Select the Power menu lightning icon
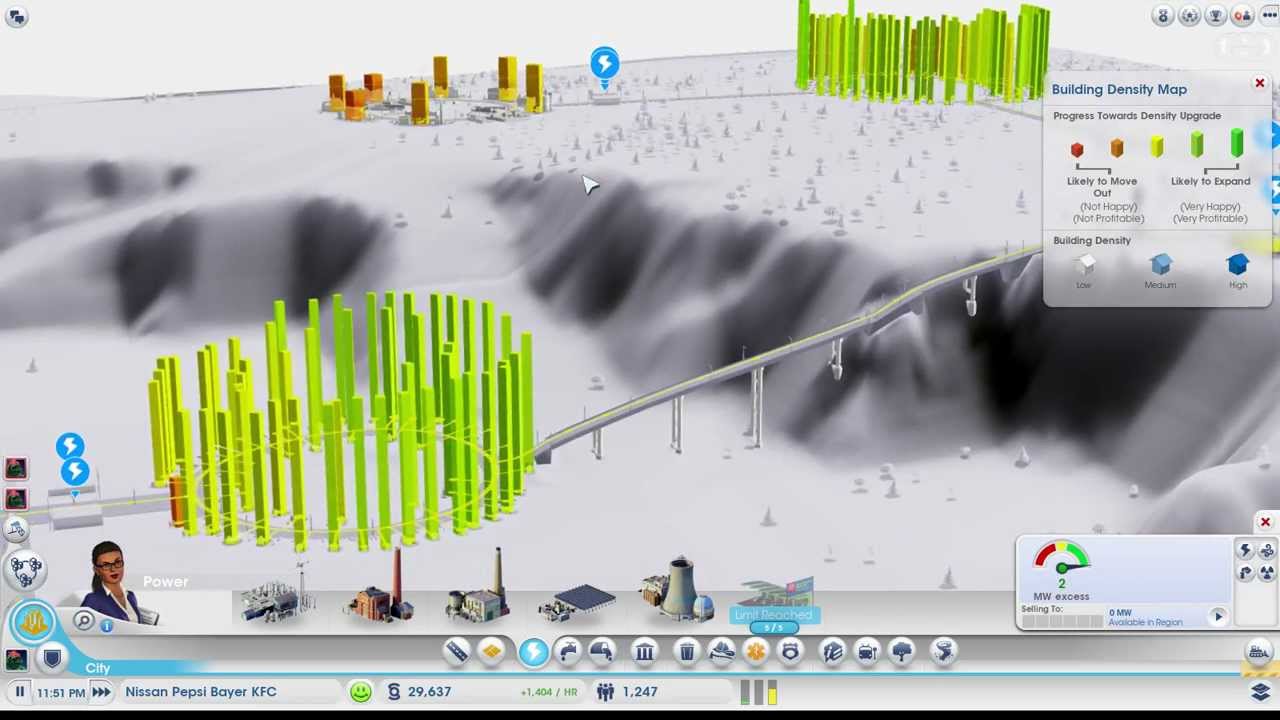Screen dimensions: 1280x720 [x=533, y=652]
